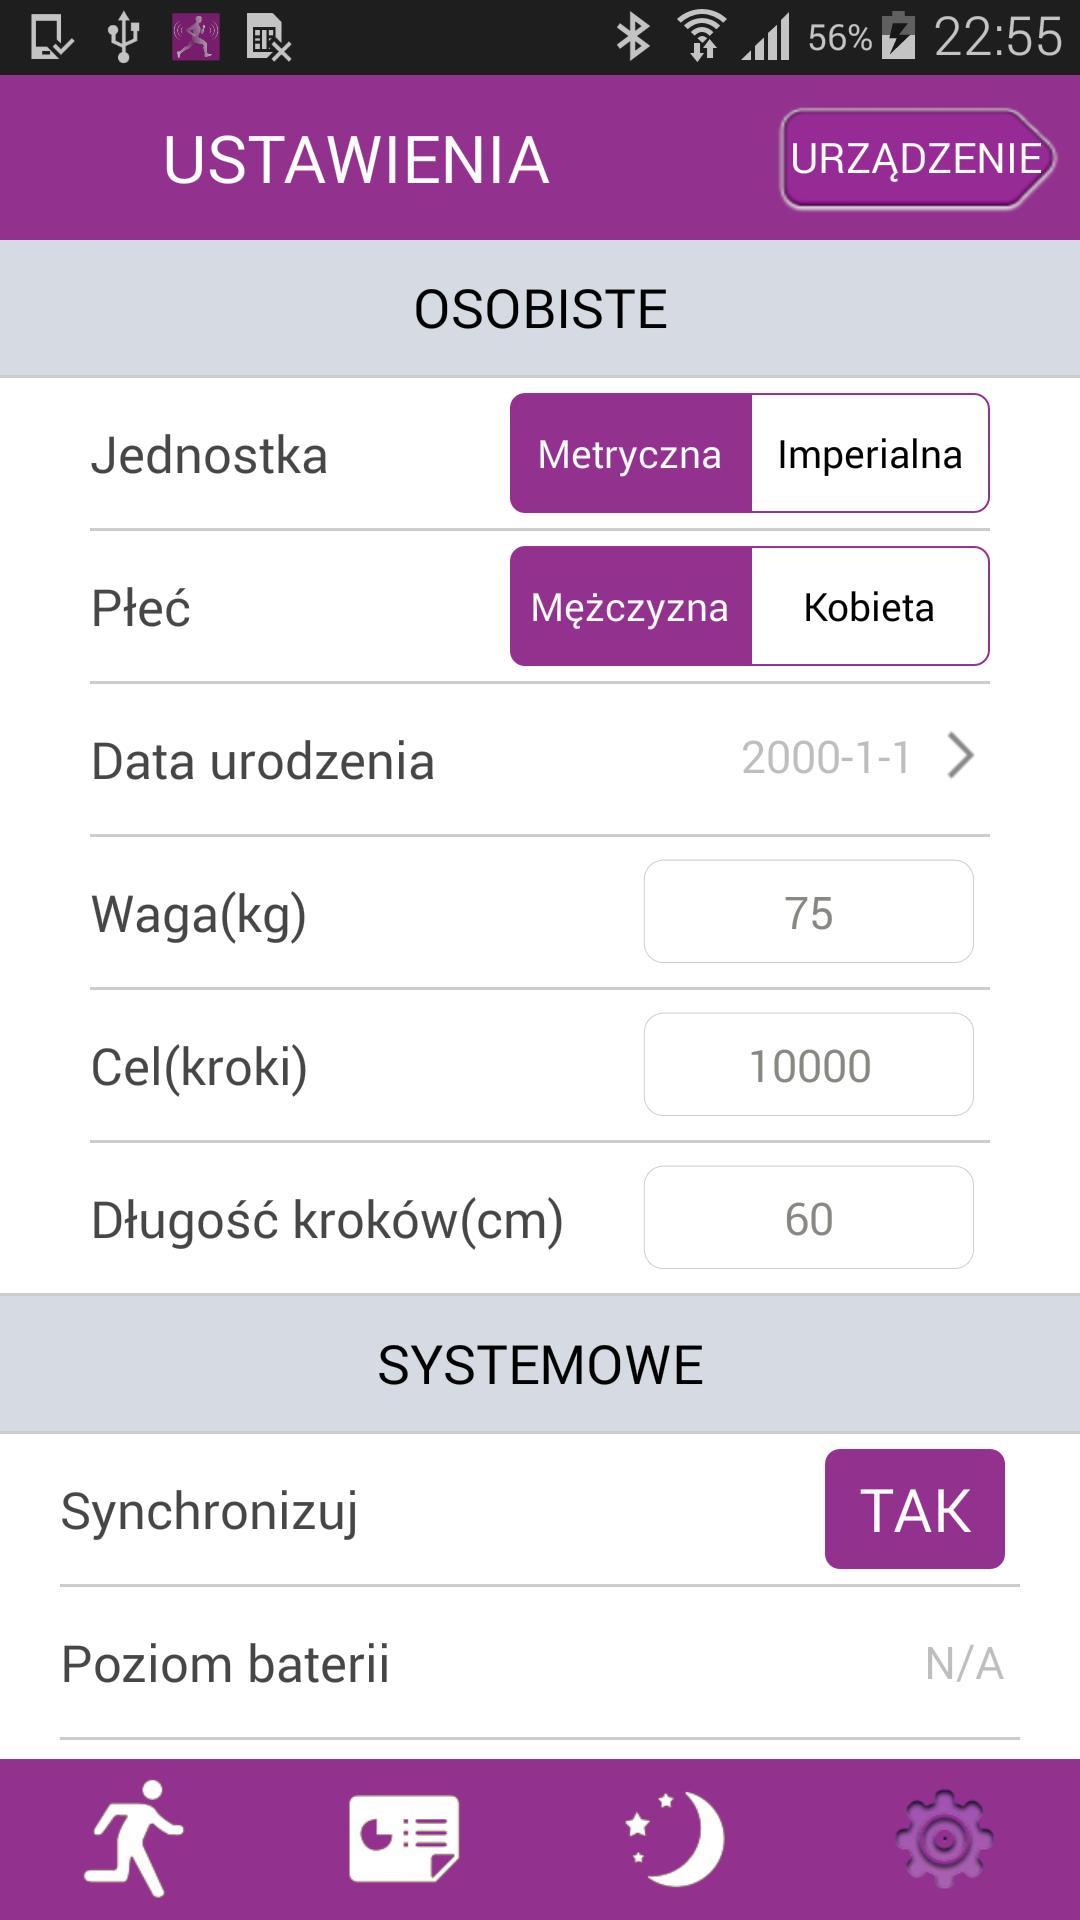The image size is (1080, 1920).
Task: Tap the Poziom baterii row
Action: point(540,1664)
